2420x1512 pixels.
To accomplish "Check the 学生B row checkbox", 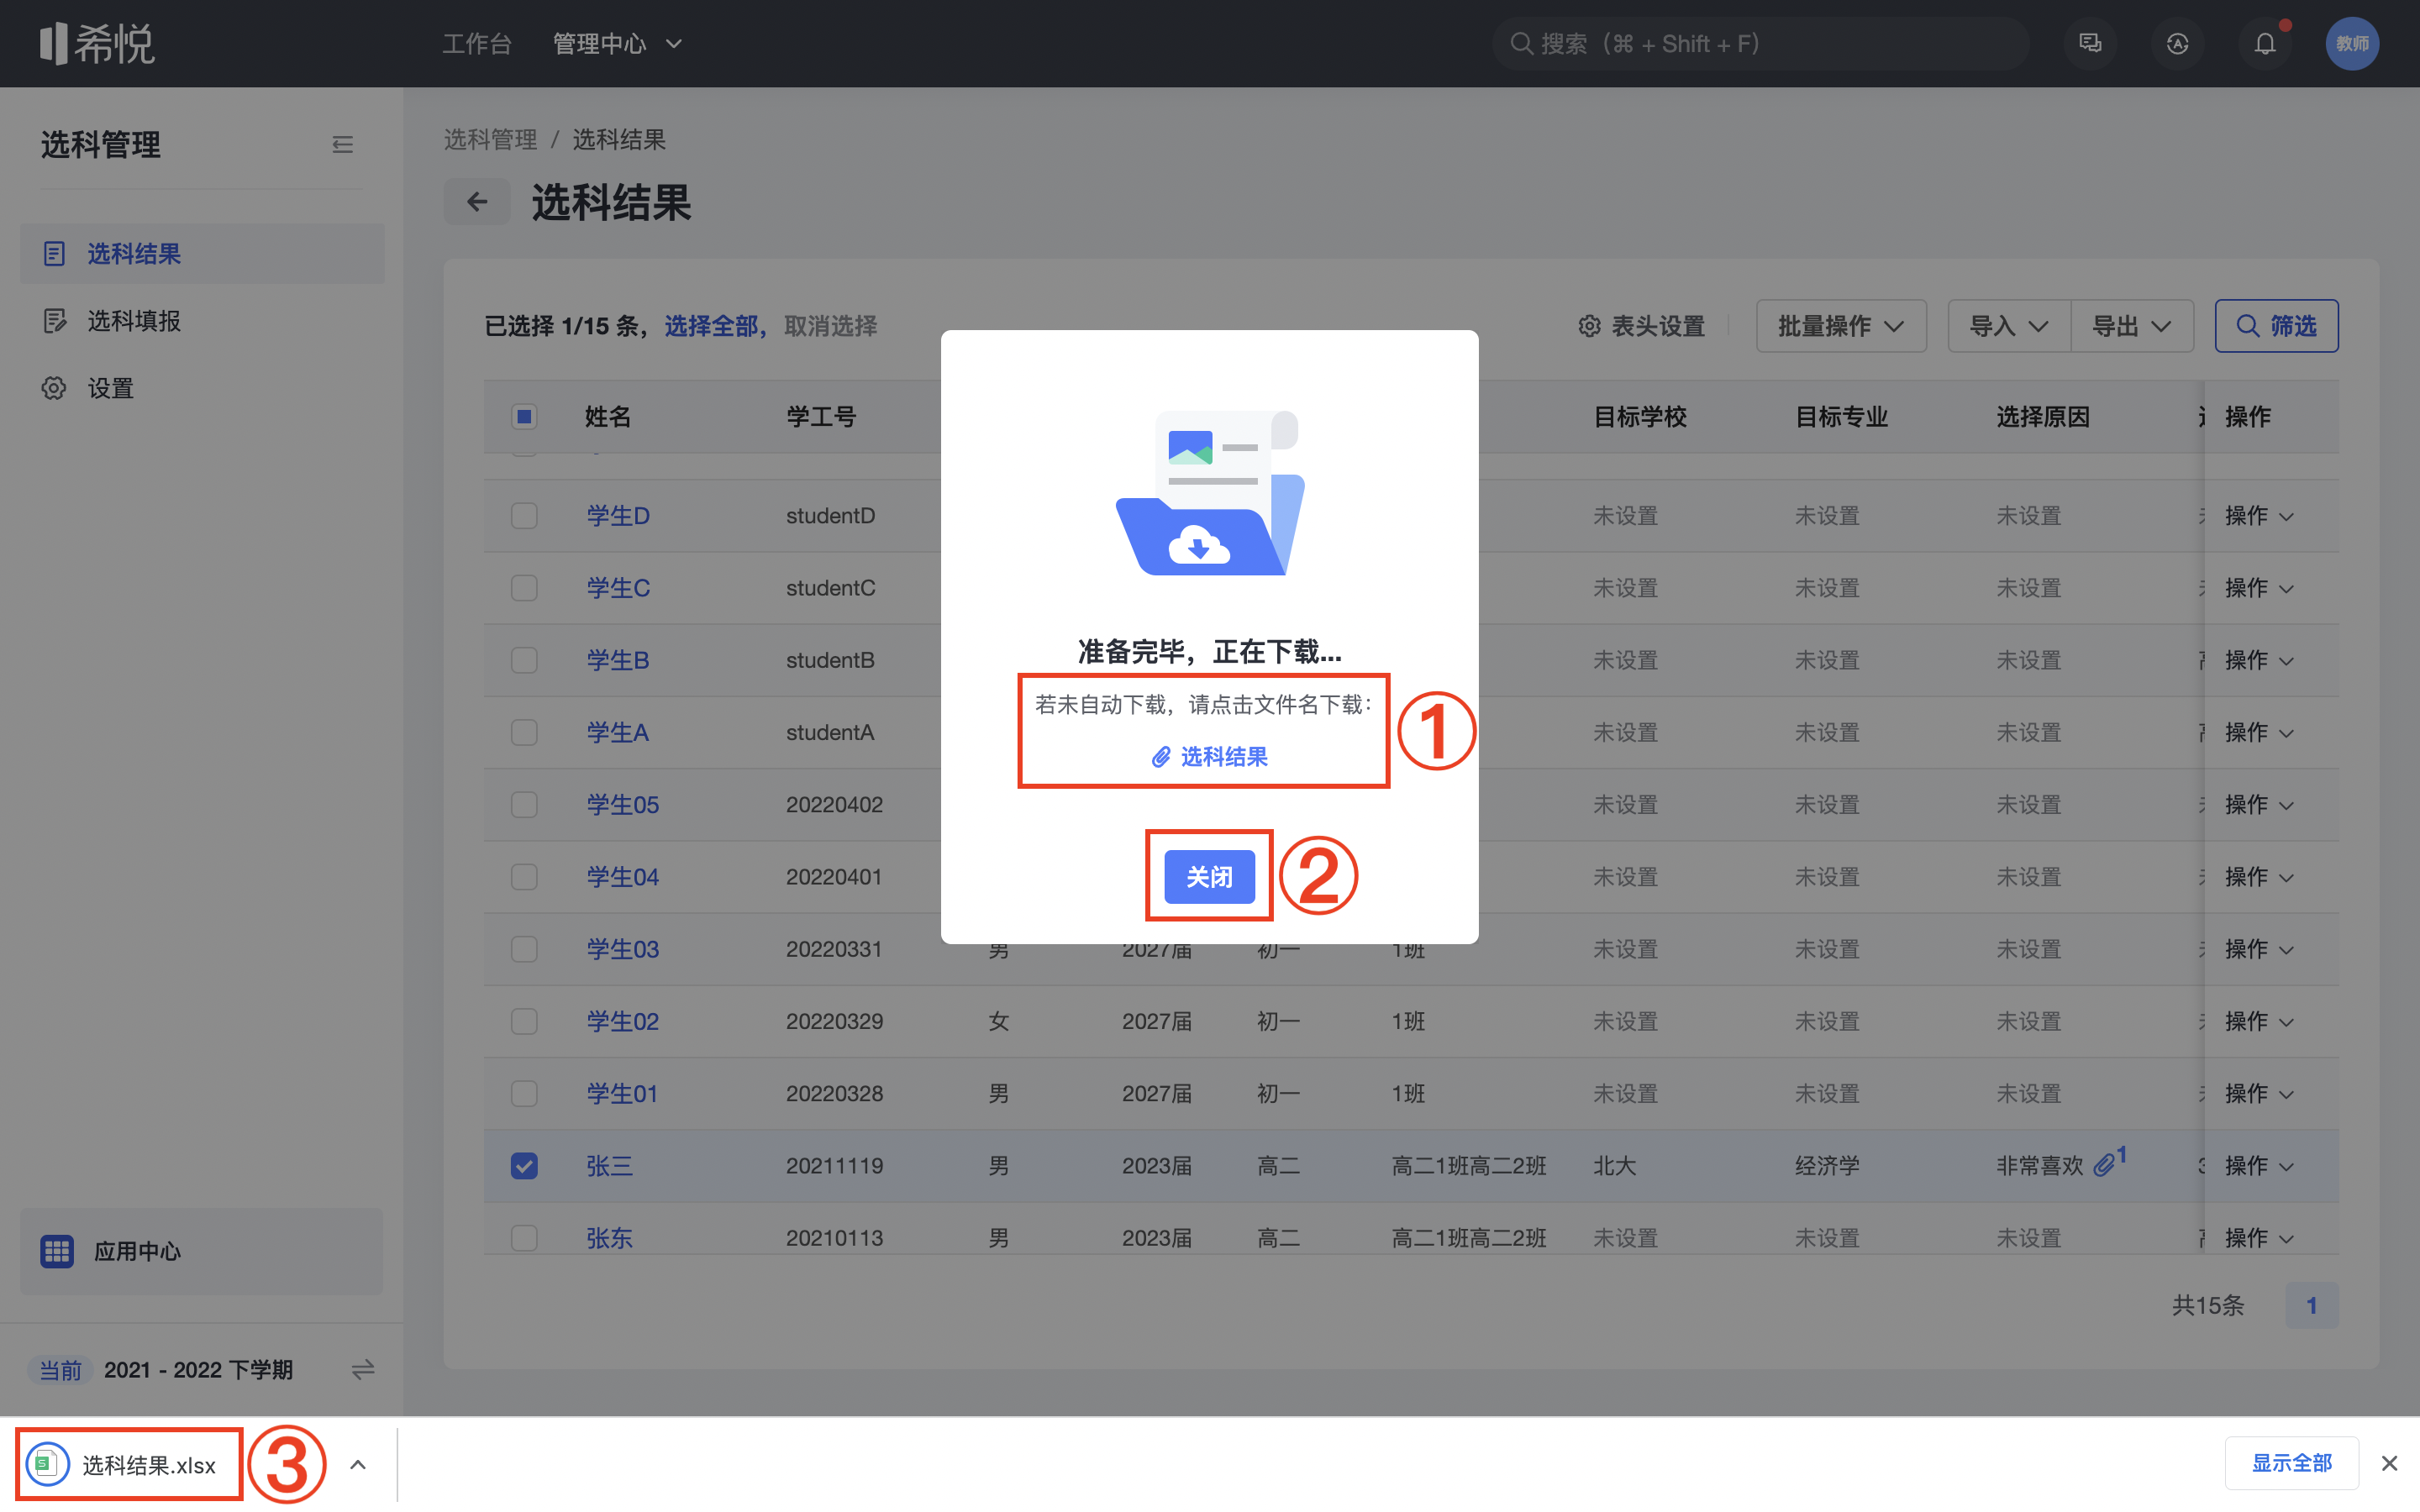I will pyautogui.click(x=524, y=660).
